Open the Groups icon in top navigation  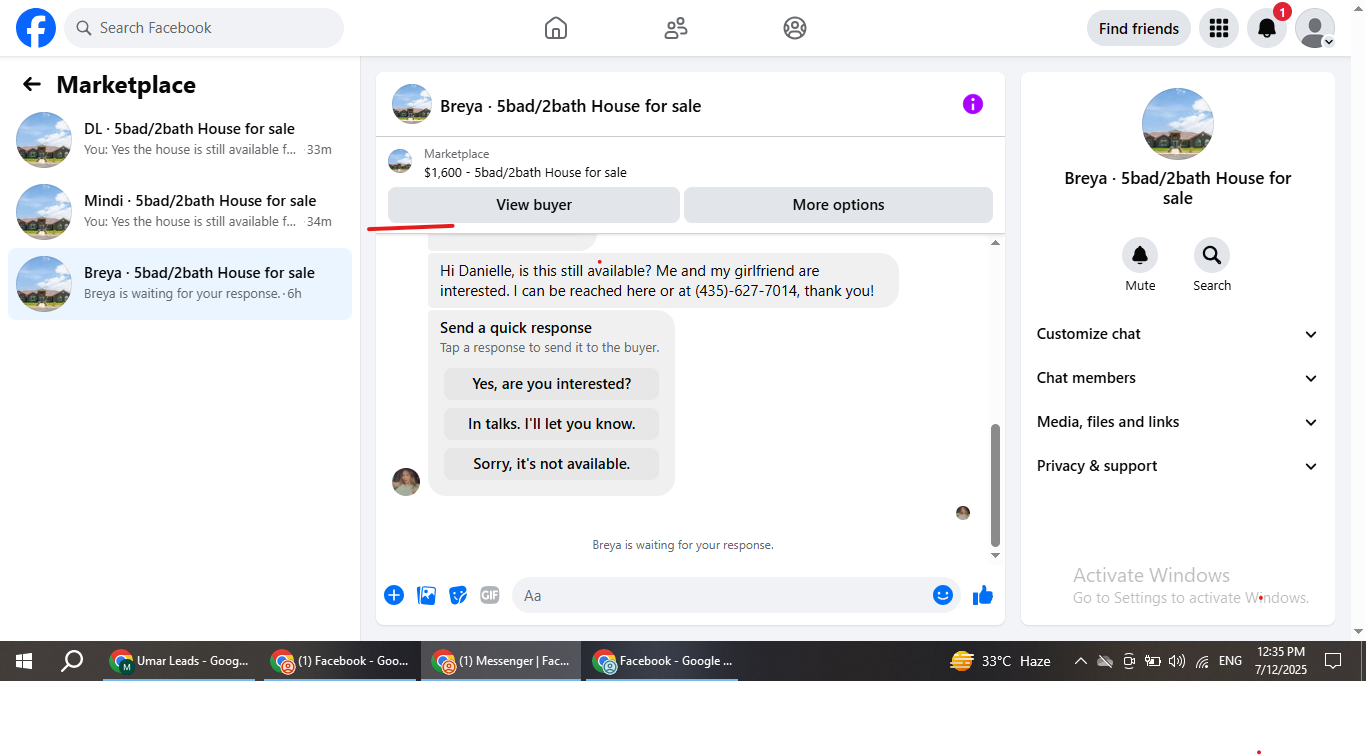(795, 28)
